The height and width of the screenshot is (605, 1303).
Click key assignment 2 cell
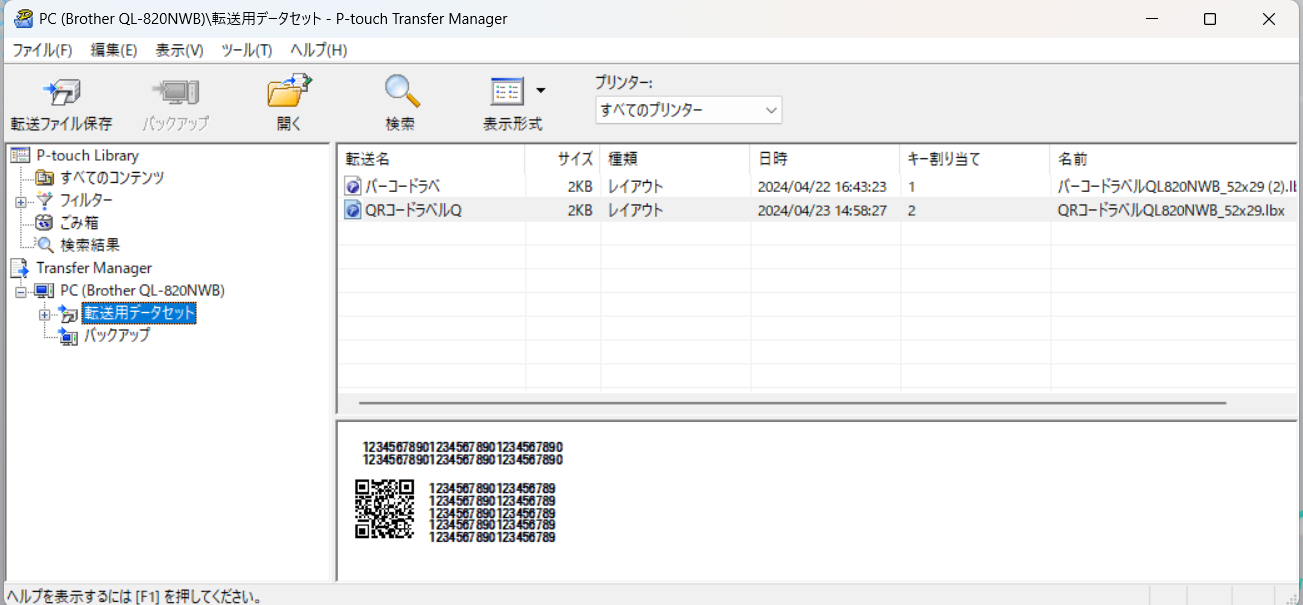pyautogui.click(x=912, y=210)
